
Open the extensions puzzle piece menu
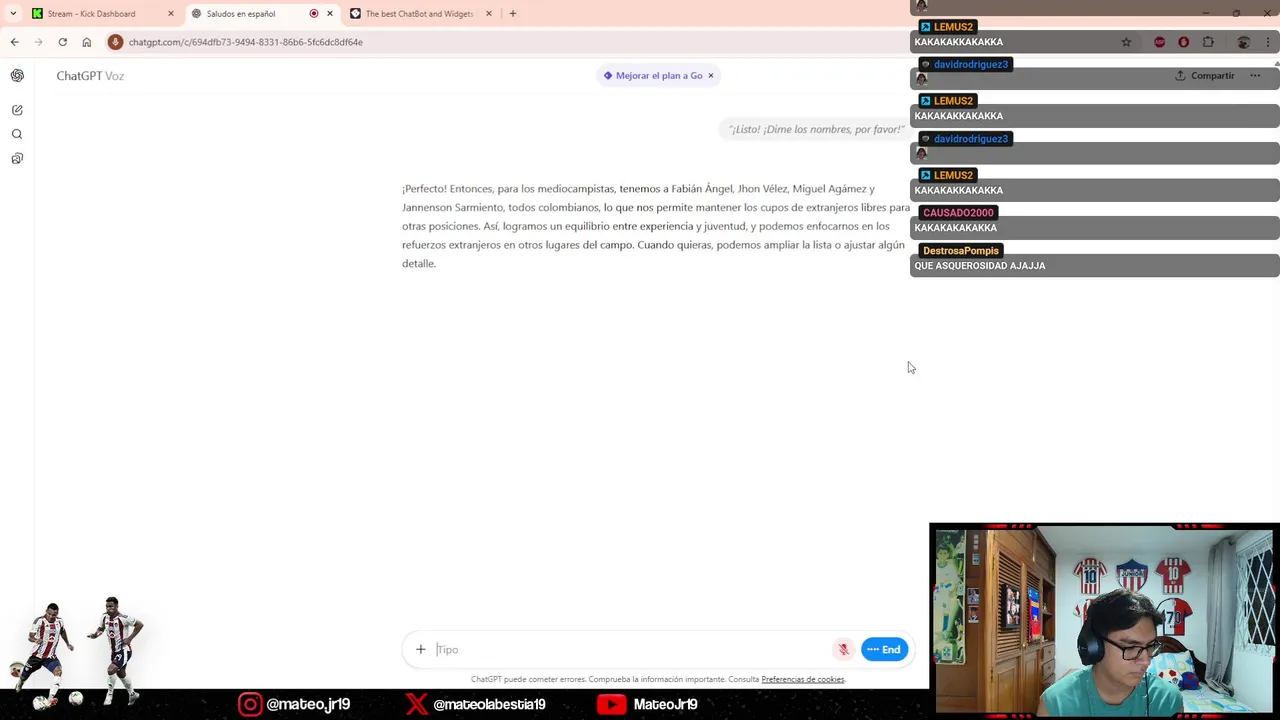tap(1208, 42)
